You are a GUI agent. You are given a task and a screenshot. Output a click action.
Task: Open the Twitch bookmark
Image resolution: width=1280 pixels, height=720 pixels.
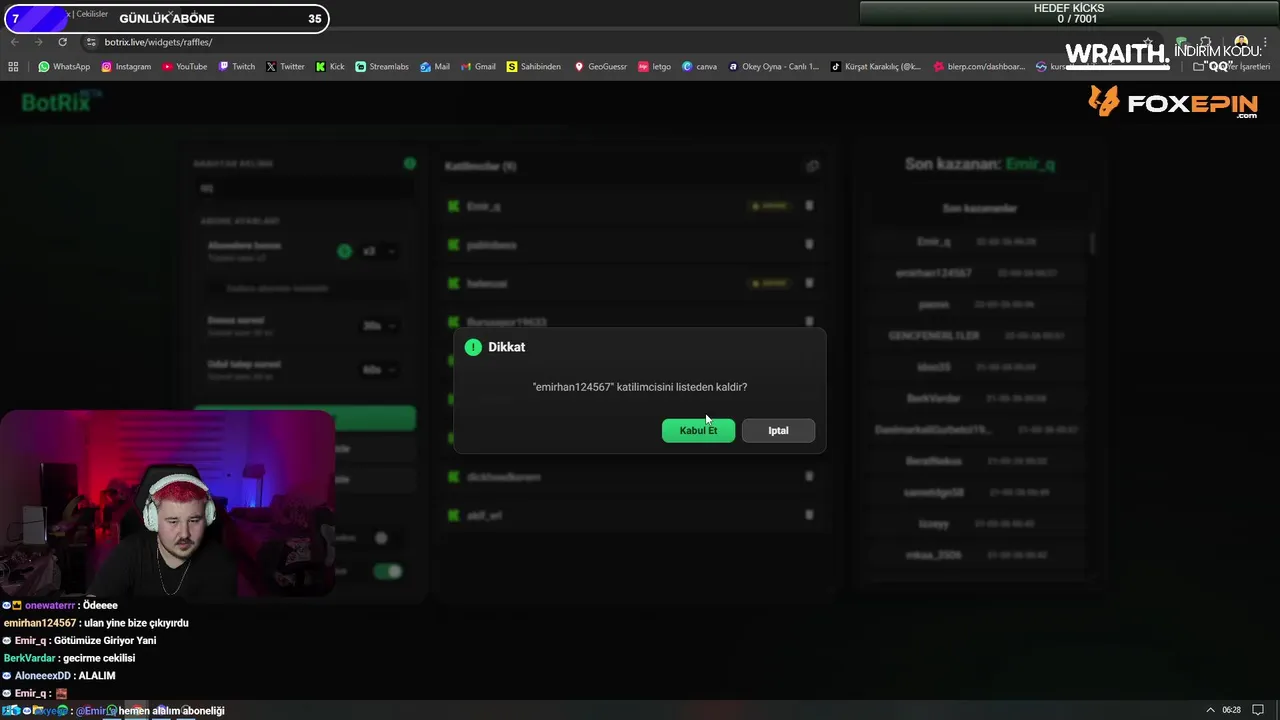(x=237, y=67)
